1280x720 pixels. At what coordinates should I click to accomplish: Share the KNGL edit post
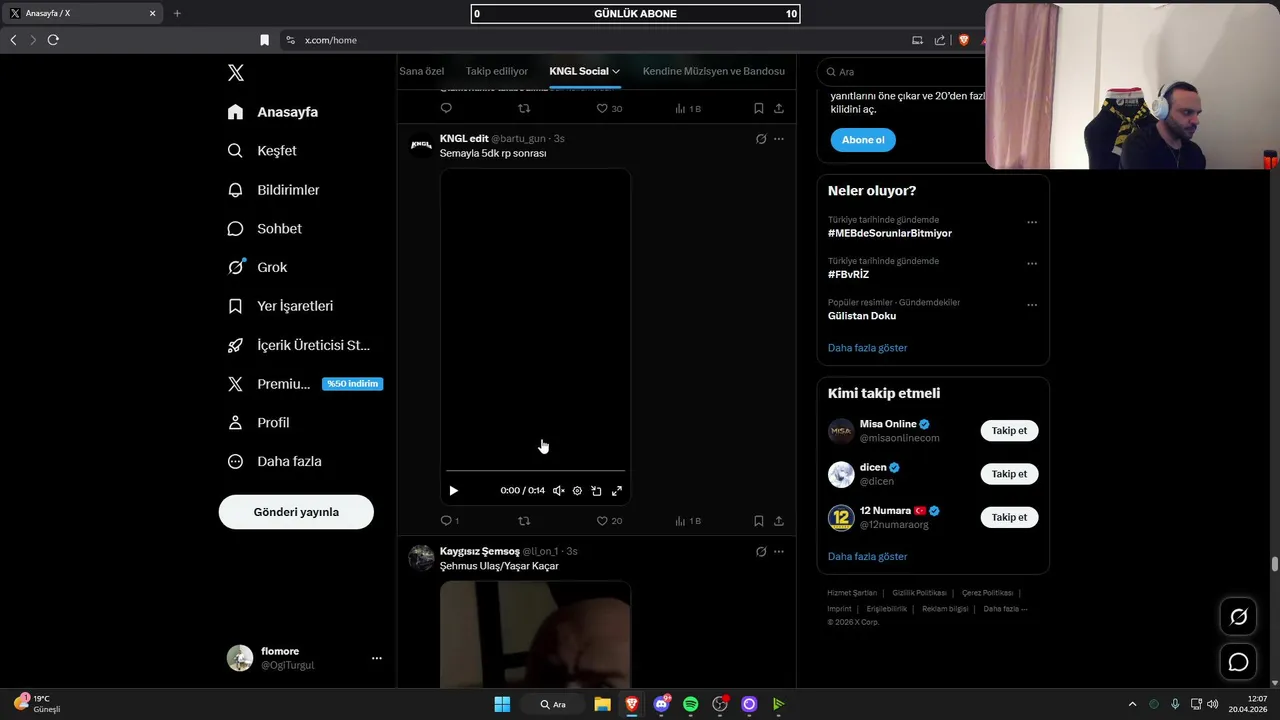pos(779,521)
